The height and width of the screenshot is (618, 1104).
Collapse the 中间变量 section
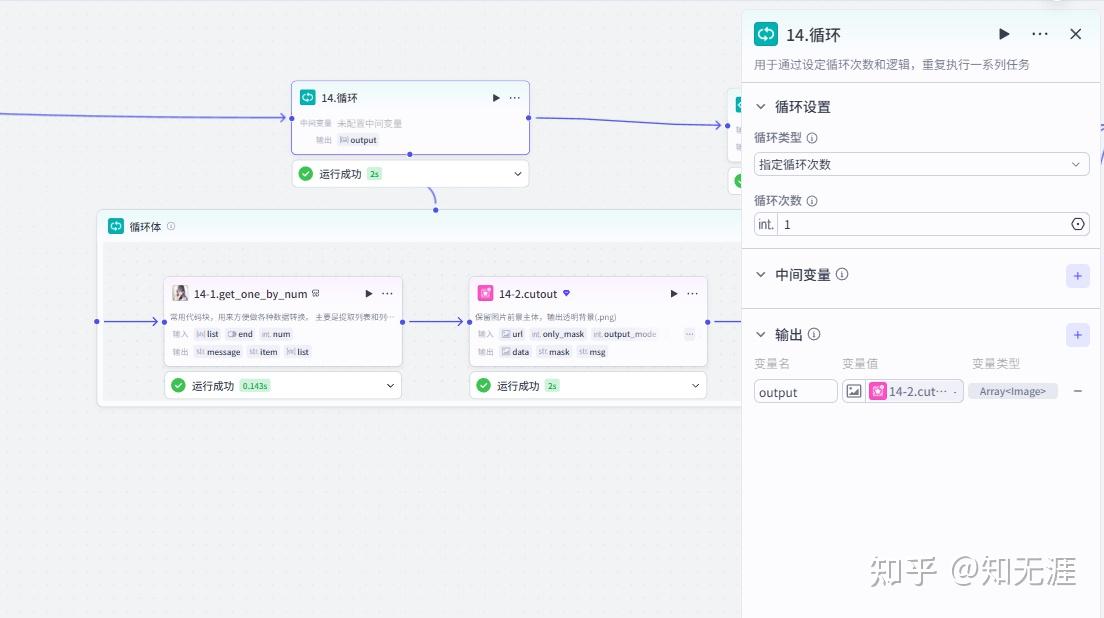tap(760, 275)
